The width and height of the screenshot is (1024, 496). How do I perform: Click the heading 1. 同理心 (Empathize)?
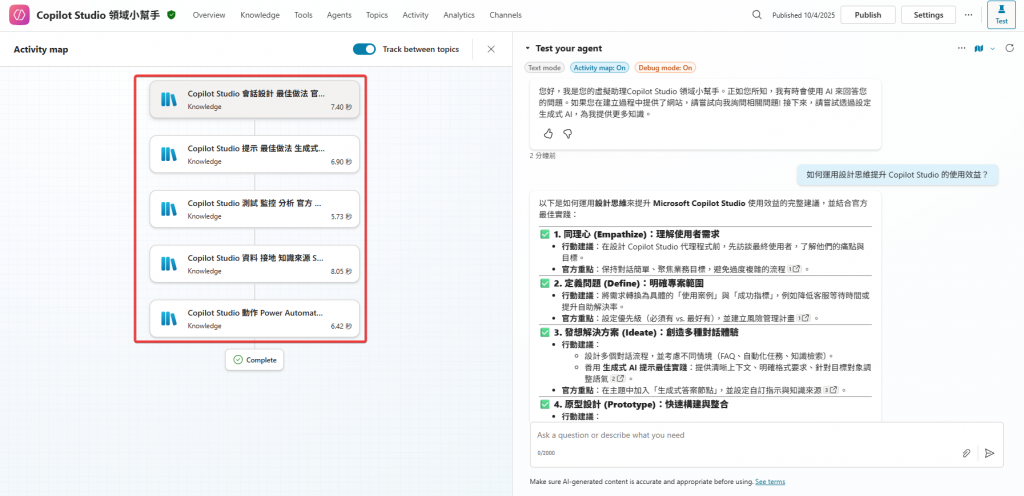click(637, 234)
